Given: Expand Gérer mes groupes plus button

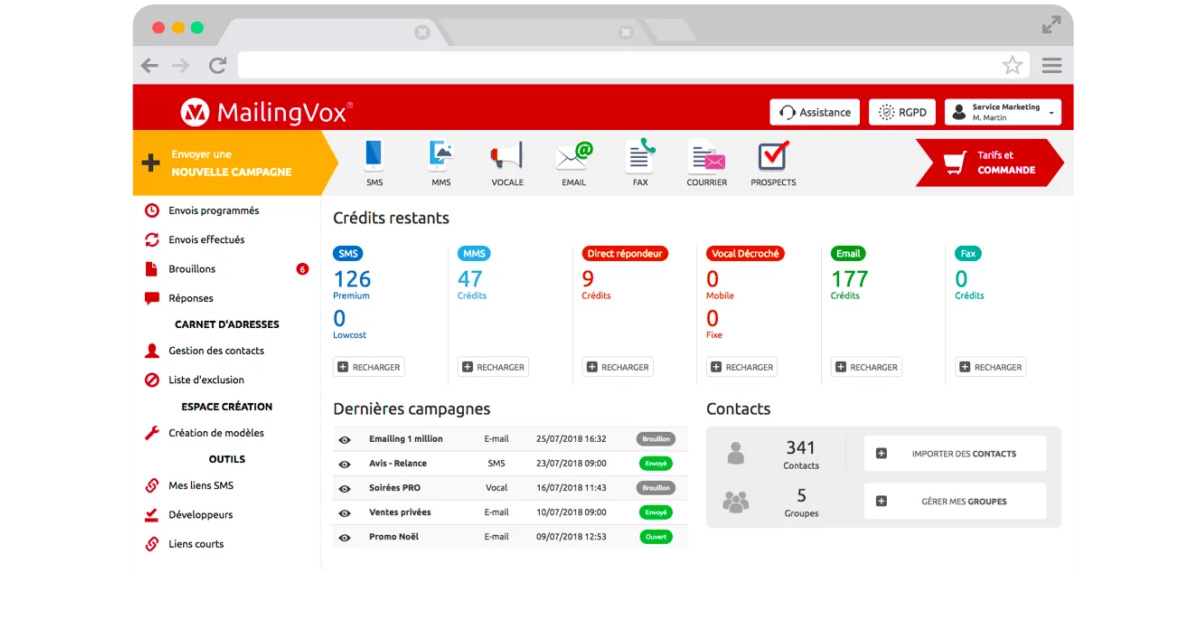Looking at the screenshot, I should [881, 502].
